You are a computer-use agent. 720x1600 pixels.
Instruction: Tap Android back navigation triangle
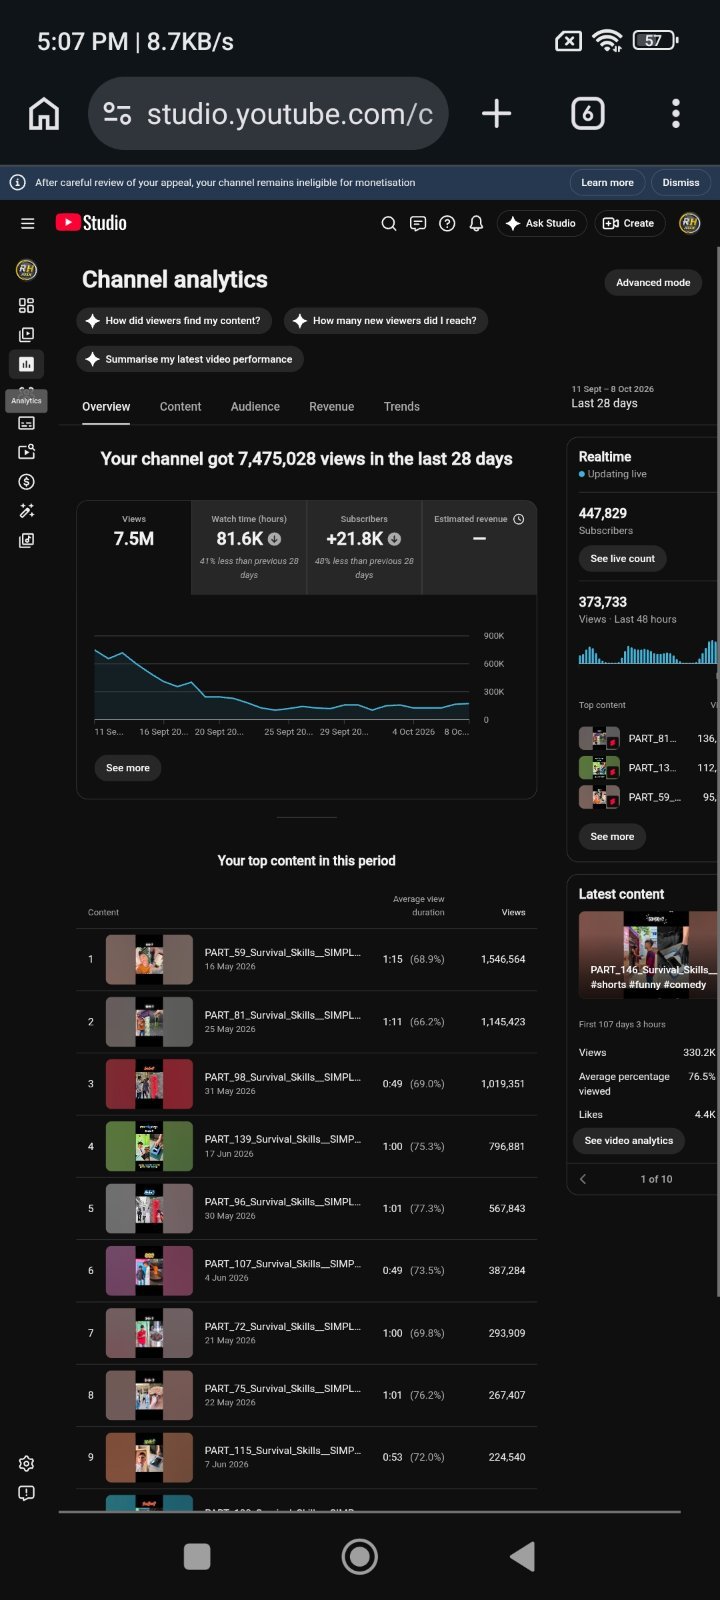click(522, 1556)
